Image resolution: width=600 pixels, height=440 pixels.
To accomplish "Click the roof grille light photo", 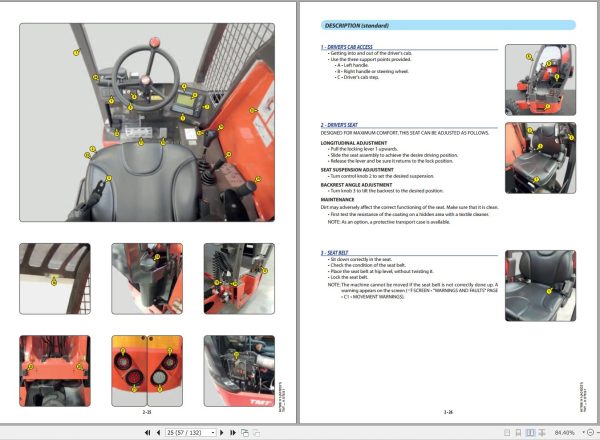I will click(x=55, y=279).
